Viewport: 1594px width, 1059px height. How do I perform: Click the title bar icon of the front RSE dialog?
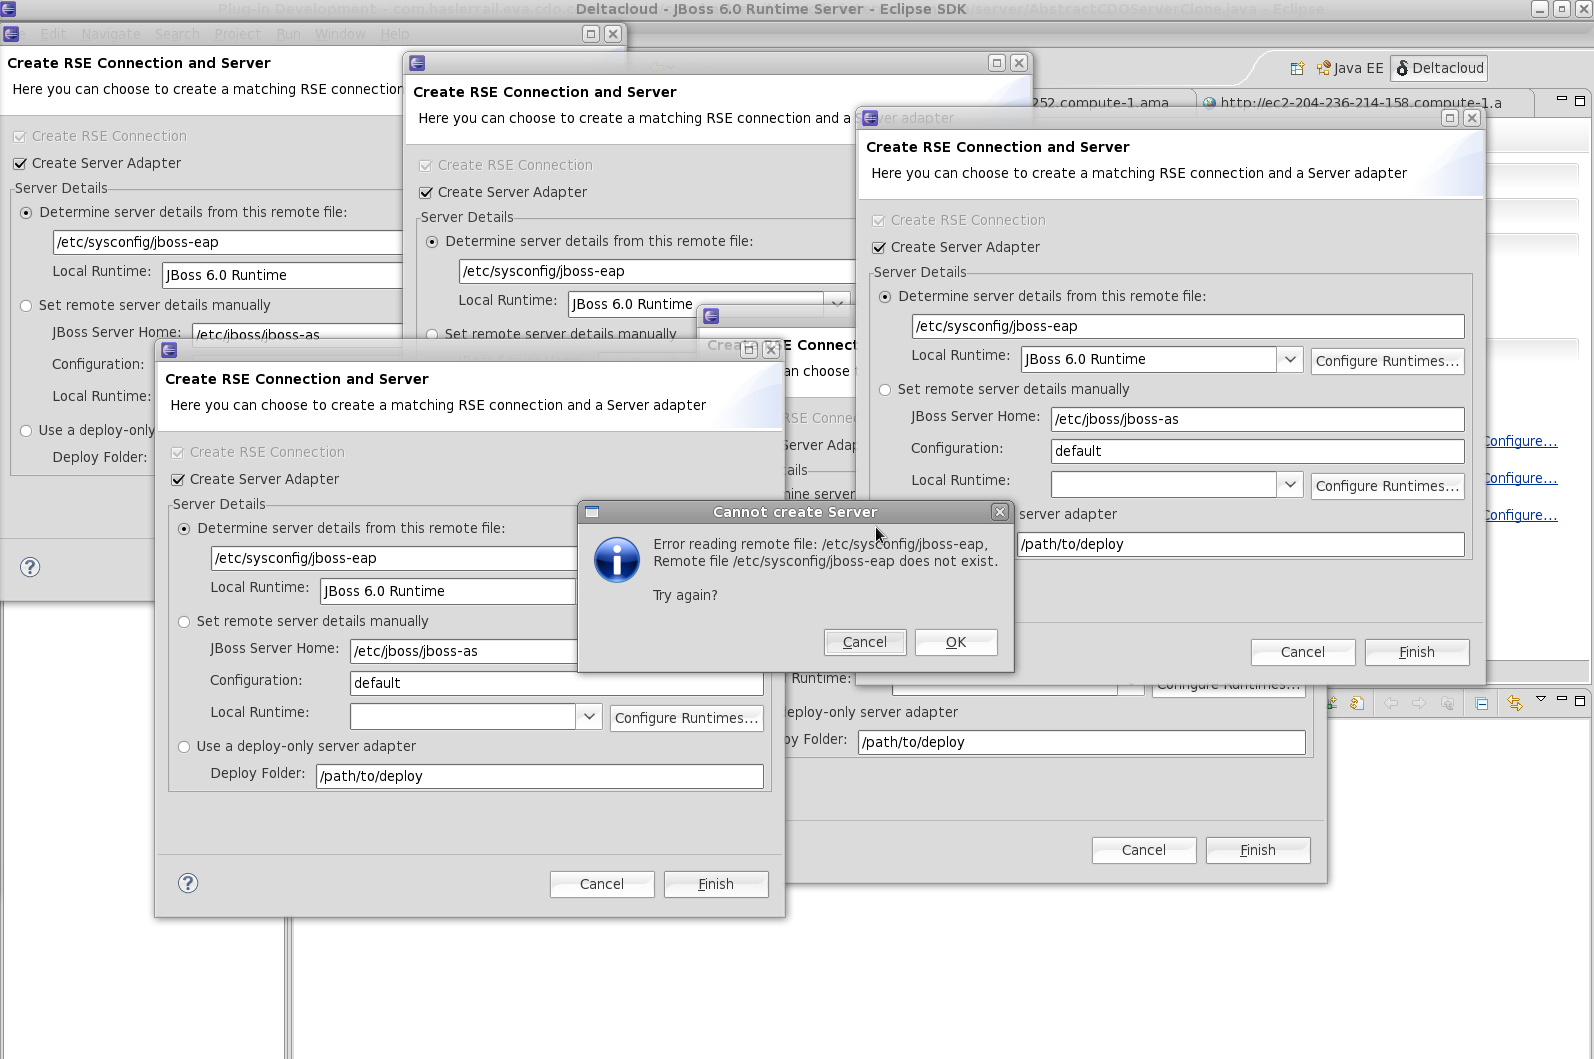click(169, 350)
